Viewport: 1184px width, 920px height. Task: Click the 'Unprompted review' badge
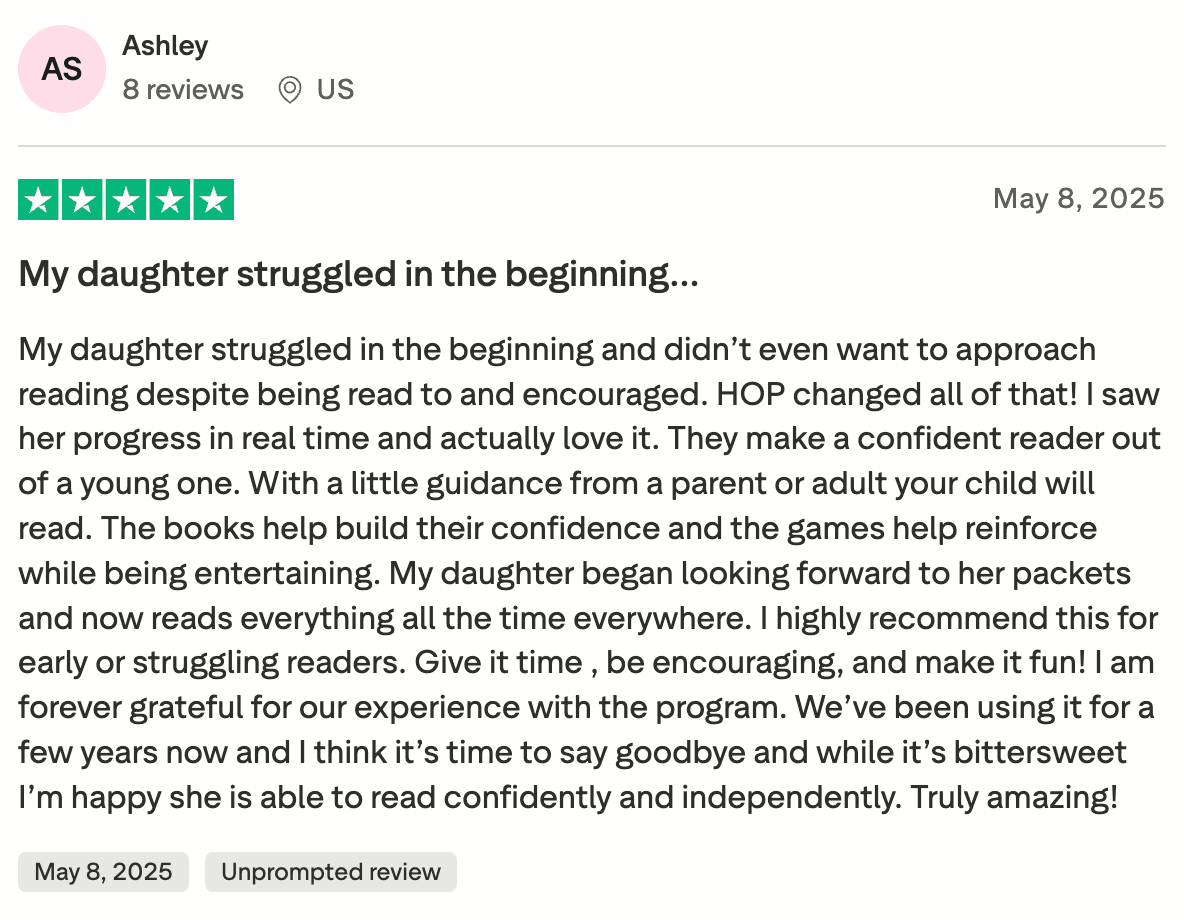click(x=330, y=872)
